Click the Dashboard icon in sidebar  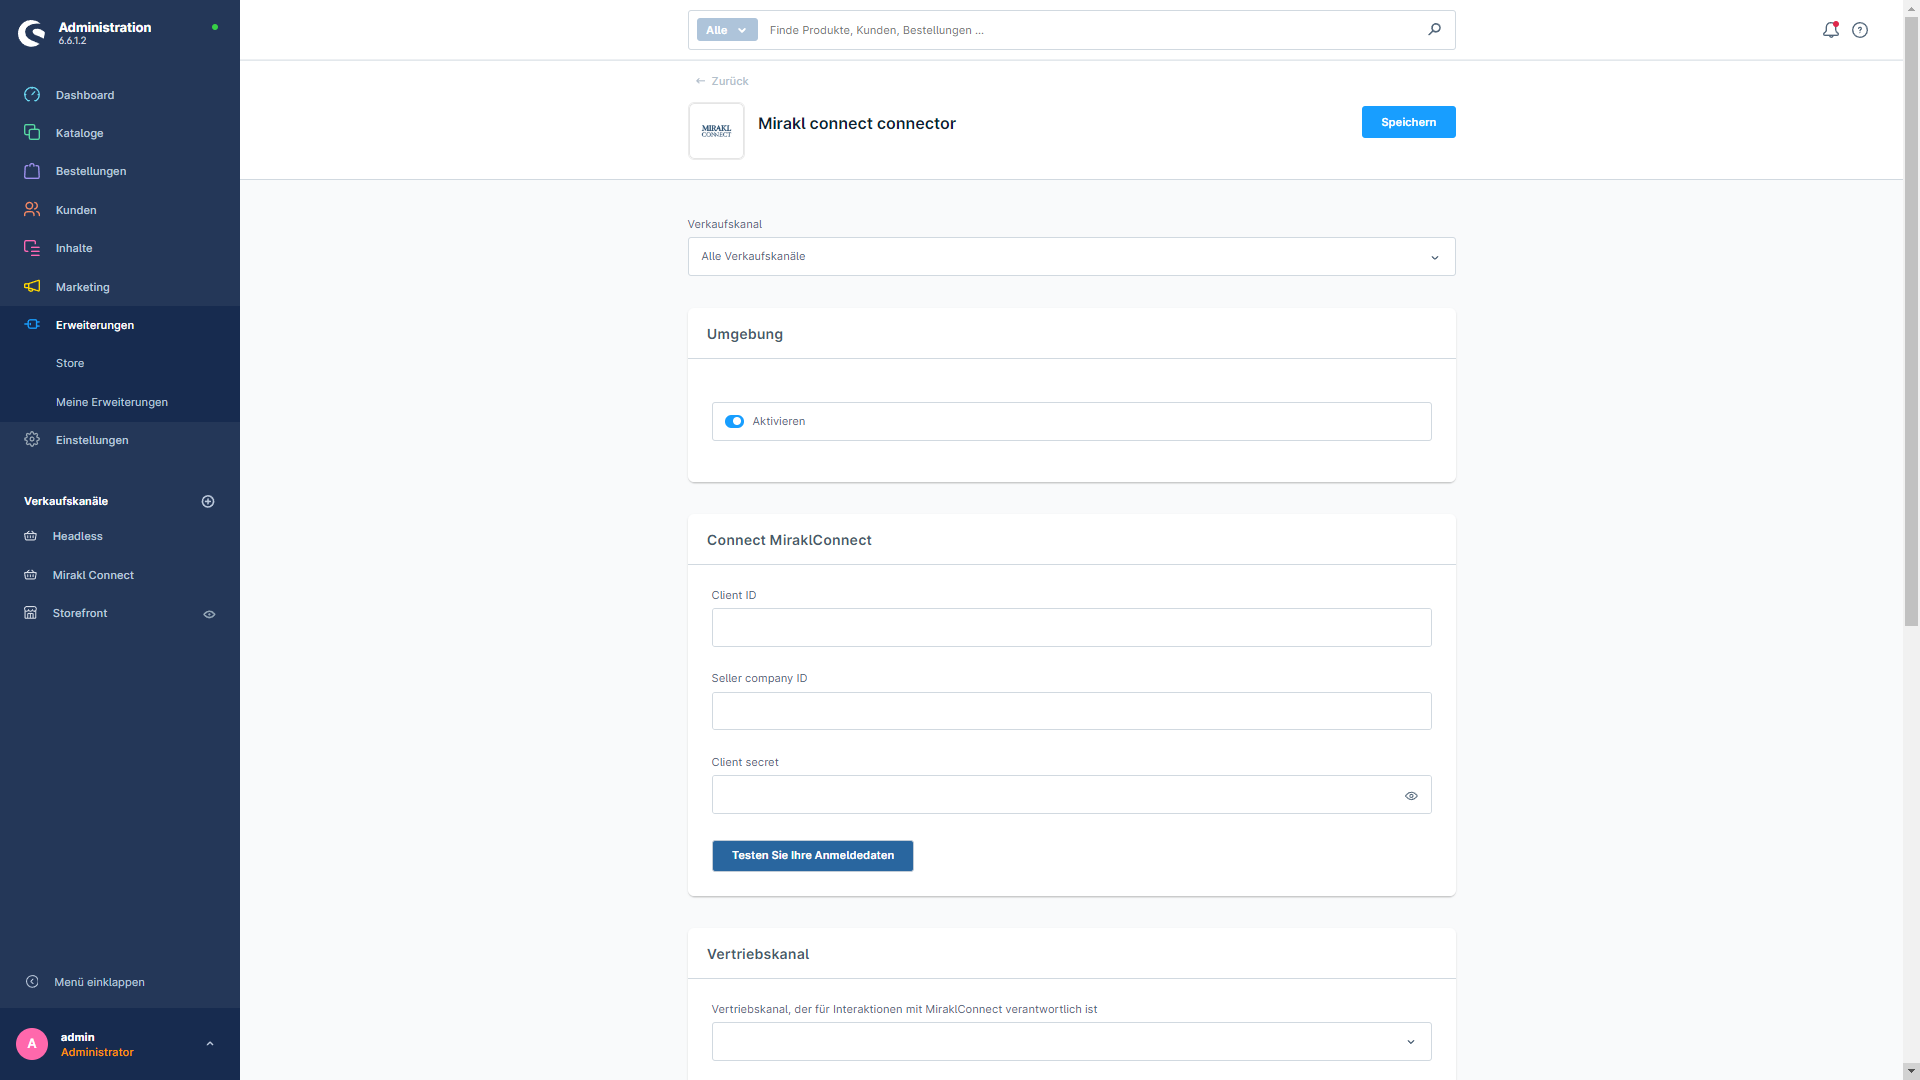[x=33, y=94]
